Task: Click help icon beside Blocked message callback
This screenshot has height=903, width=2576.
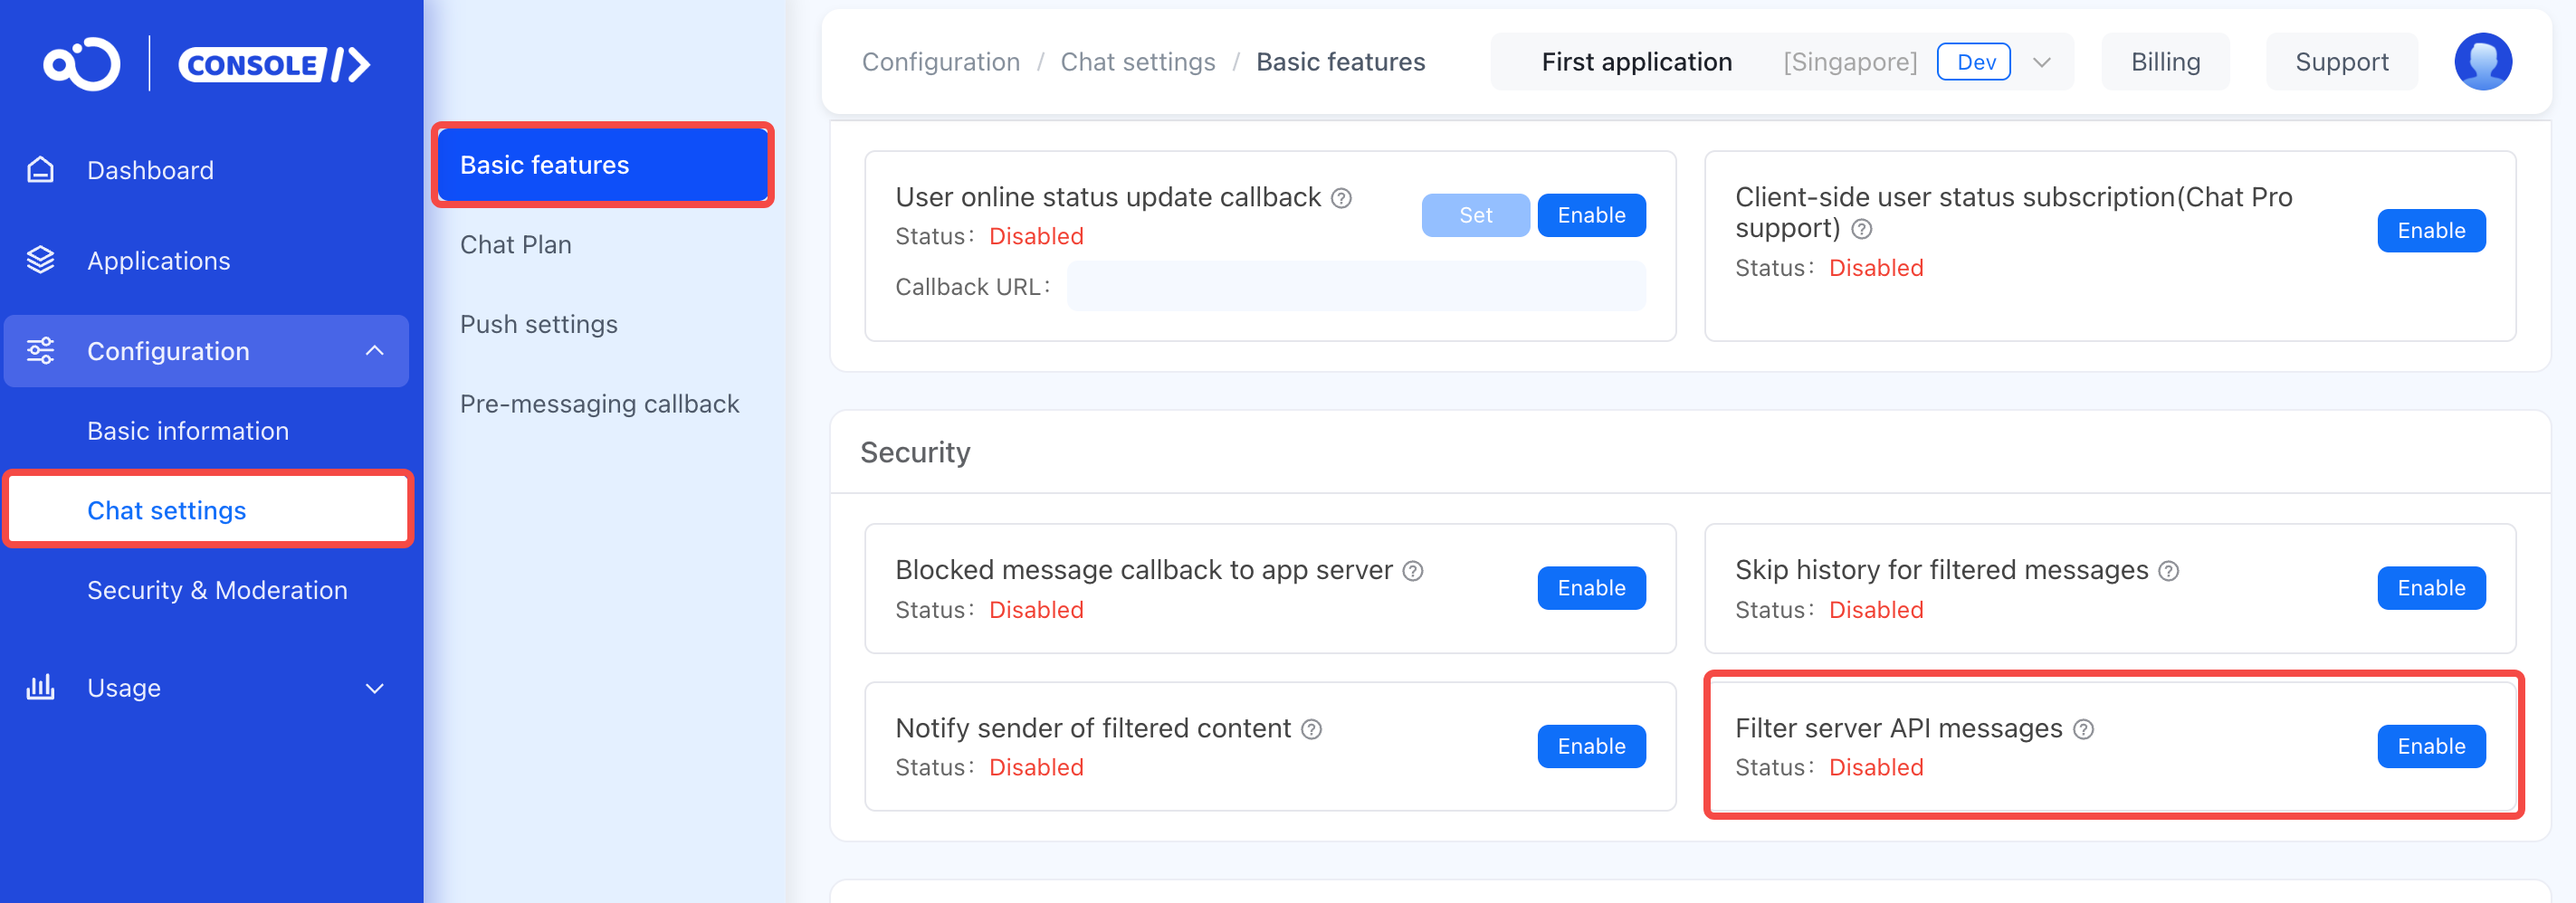Action: pos(1412,571)
